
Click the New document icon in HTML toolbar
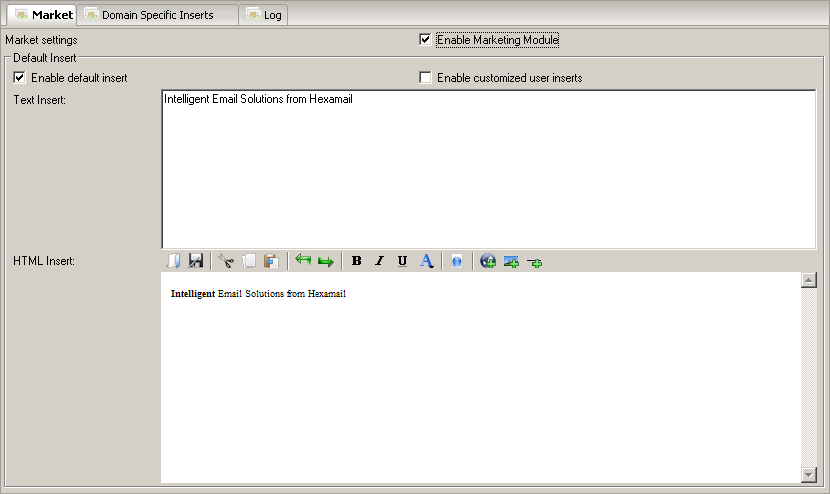click(x=173, y=261)
